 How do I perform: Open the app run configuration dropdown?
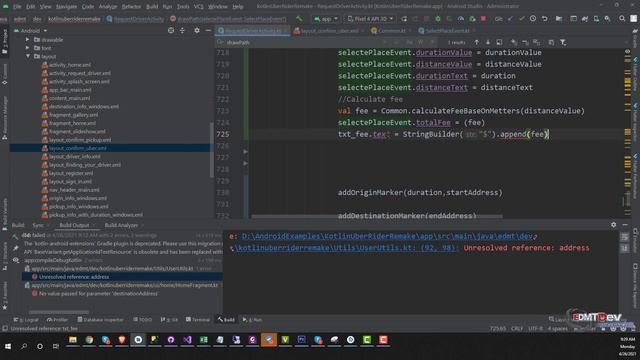326,19
